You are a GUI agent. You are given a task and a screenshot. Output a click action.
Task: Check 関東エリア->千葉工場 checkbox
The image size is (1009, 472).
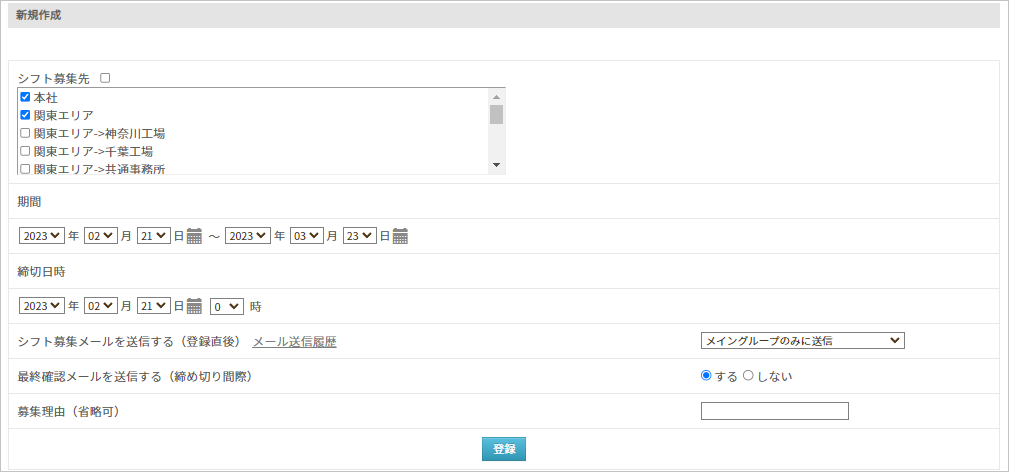tap(25, 151)
